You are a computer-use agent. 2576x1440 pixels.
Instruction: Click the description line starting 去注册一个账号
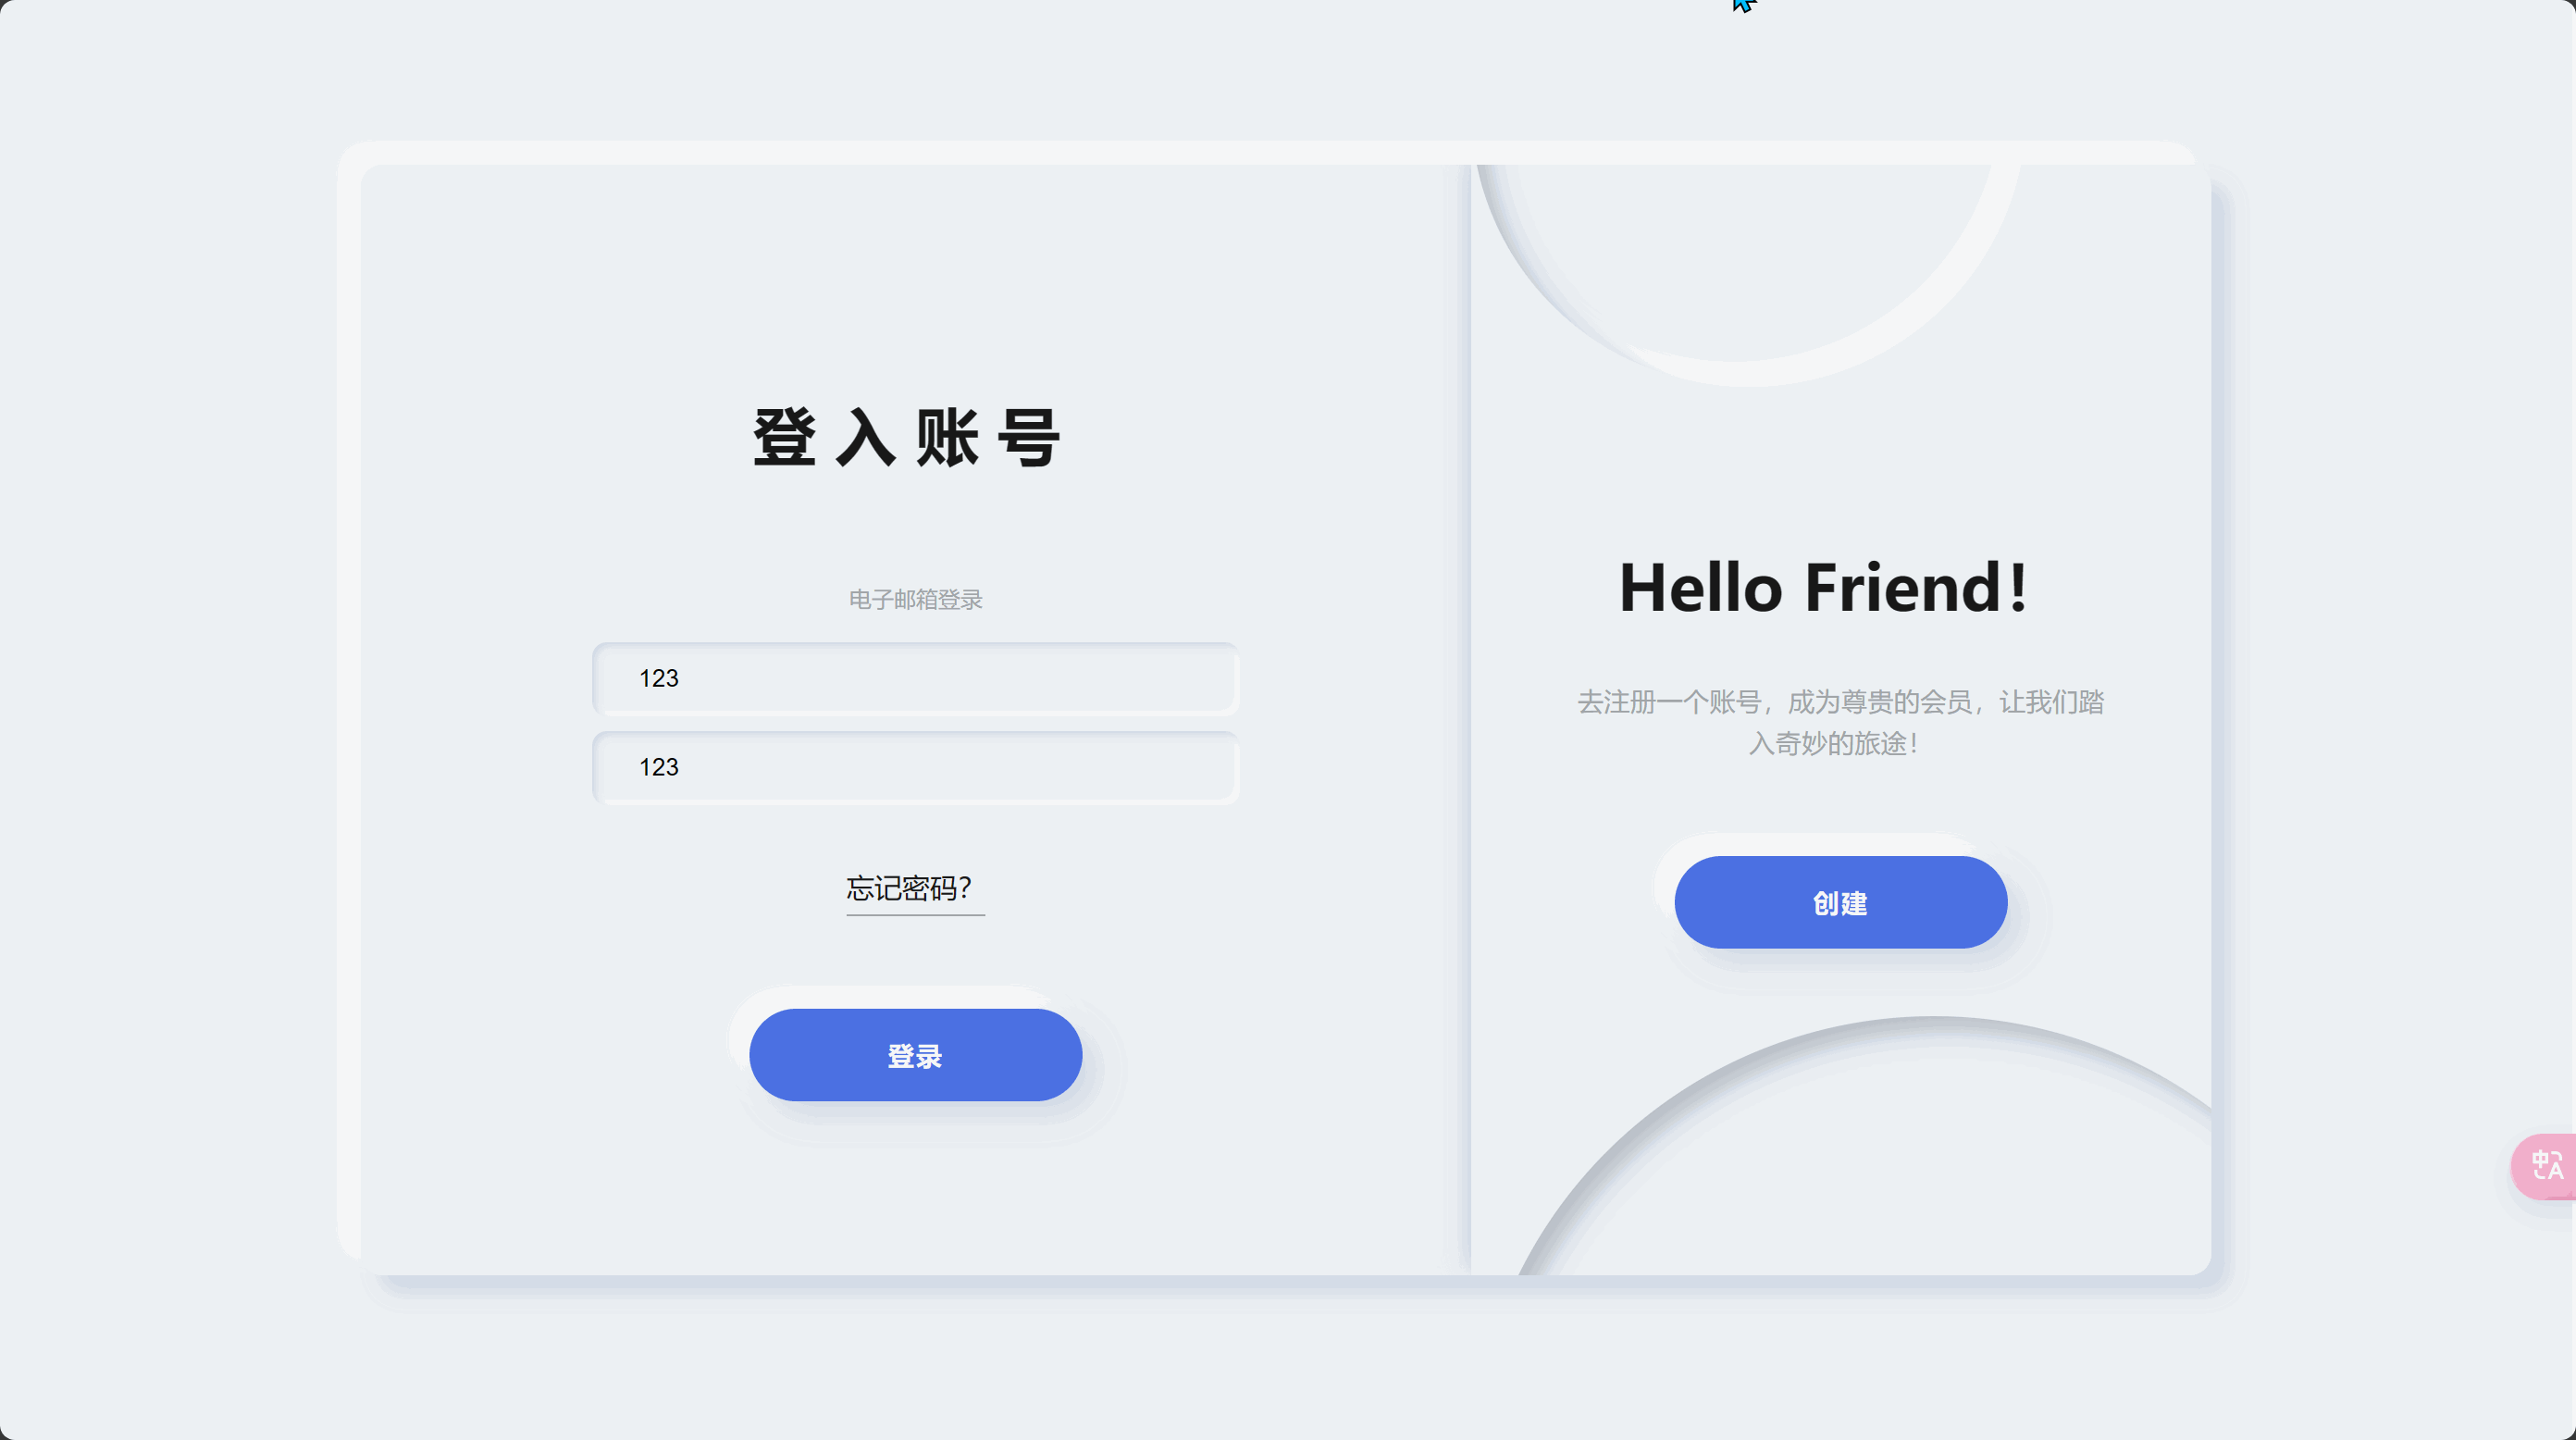(x=1840, y=702)
